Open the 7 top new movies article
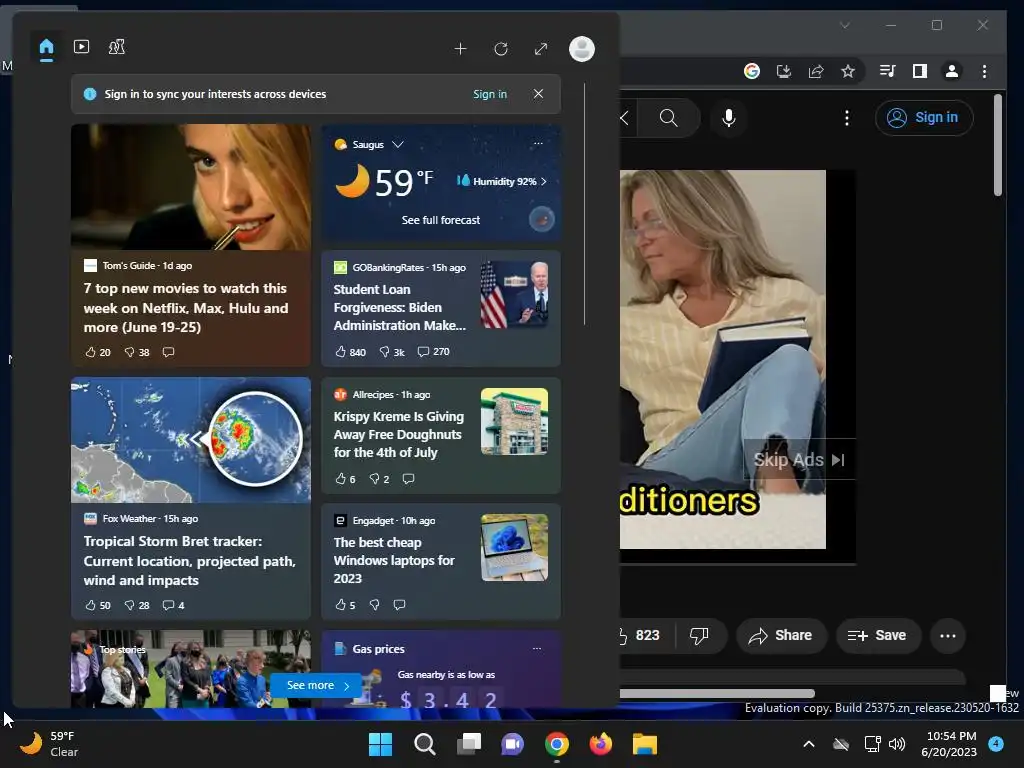The image size is (1024, 768). point(186,308)
